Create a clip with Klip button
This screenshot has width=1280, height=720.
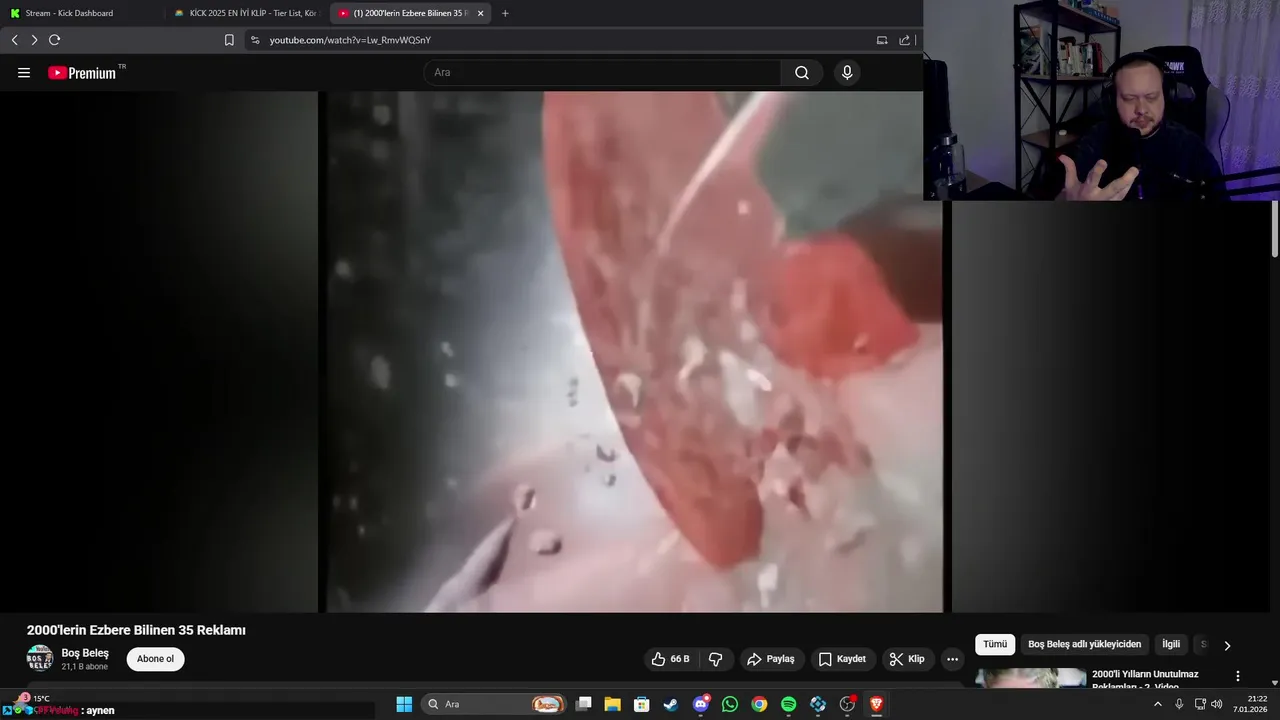(907, 659)
